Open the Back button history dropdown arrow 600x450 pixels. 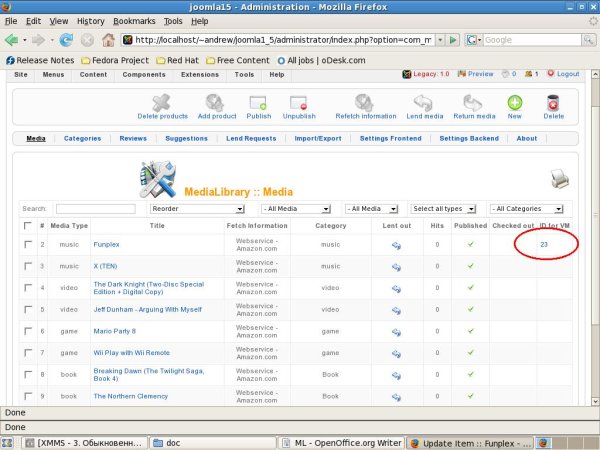pyautogui.click(x=24, y=40)
